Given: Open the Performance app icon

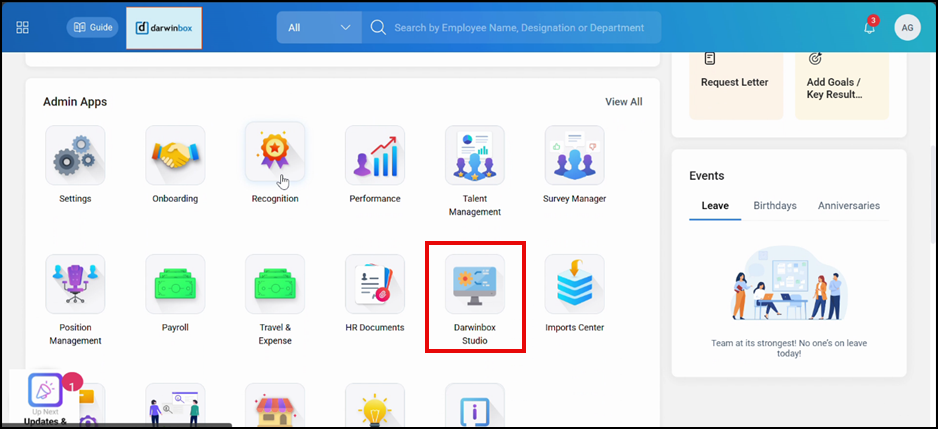Looking at the screenshot, I should (x=375, y=155).
